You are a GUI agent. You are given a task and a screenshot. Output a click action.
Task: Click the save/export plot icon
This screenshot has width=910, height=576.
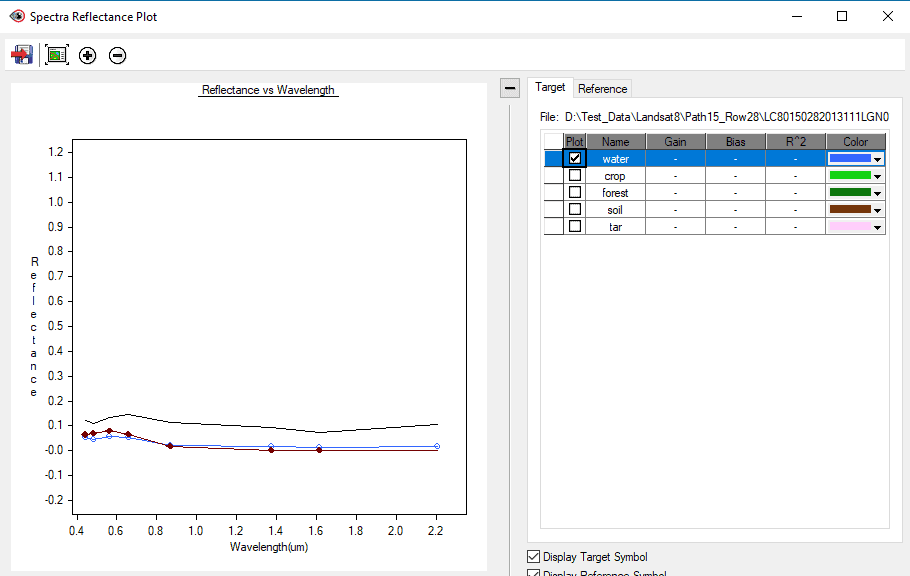point(22,55)
